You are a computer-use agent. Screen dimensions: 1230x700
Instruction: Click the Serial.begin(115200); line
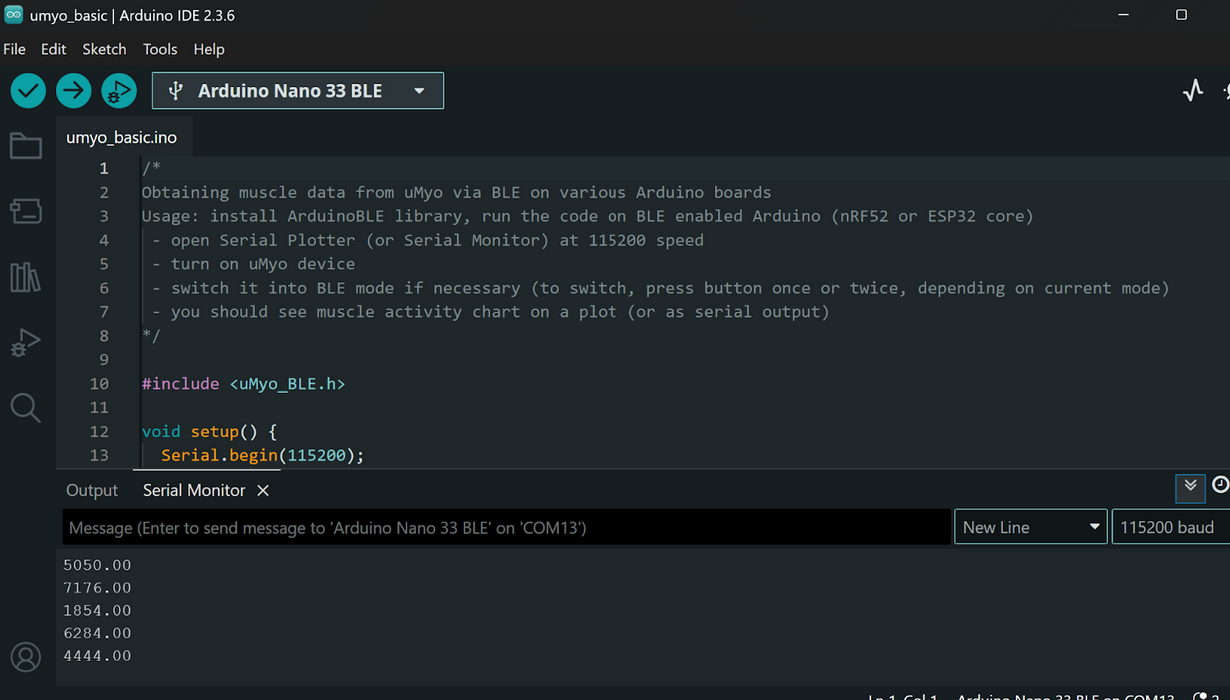tap(262, 456)
